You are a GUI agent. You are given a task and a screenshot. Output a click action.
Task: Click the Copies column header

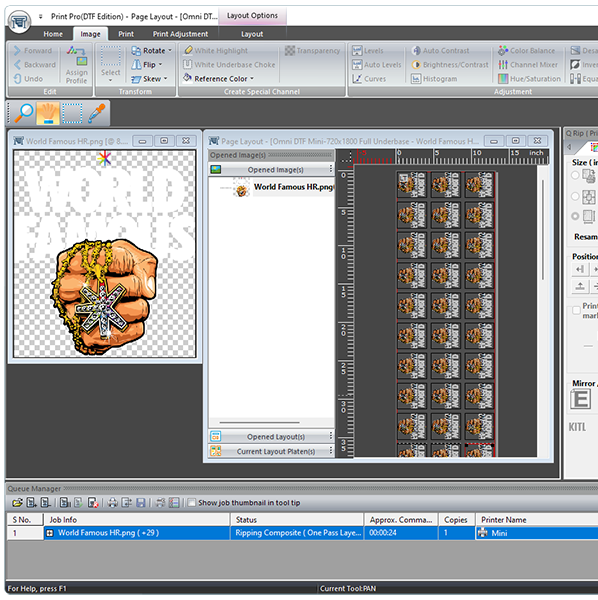coord(457,520)
